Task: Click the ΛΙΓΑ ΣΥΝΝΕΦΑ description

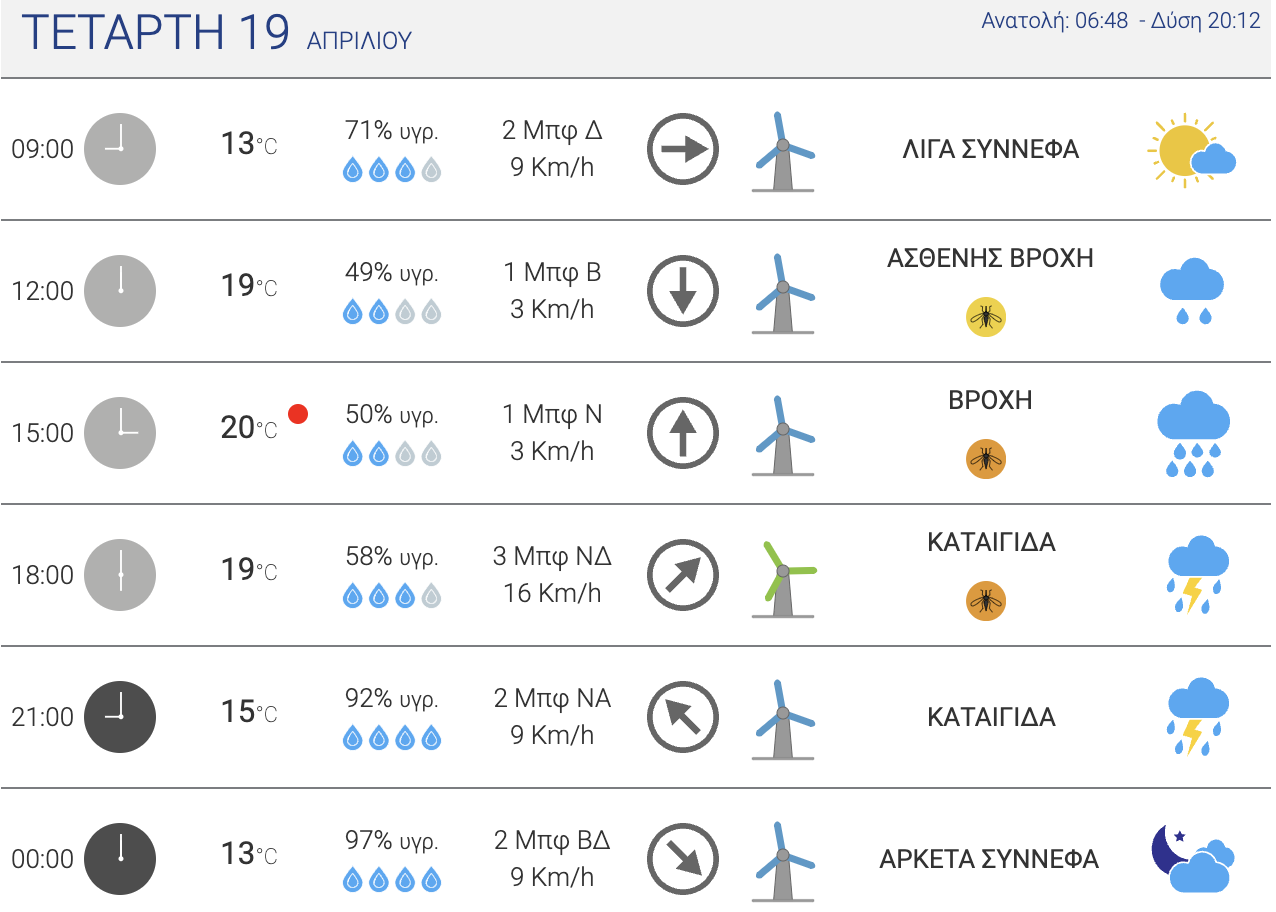Action: coord(991,150)
